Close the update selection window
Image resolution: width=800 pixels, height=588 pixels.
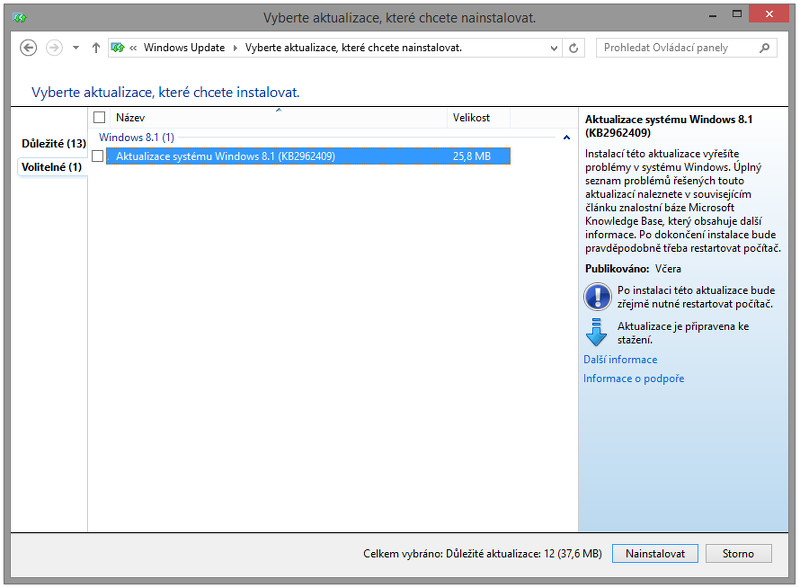[x=769, y=14]
